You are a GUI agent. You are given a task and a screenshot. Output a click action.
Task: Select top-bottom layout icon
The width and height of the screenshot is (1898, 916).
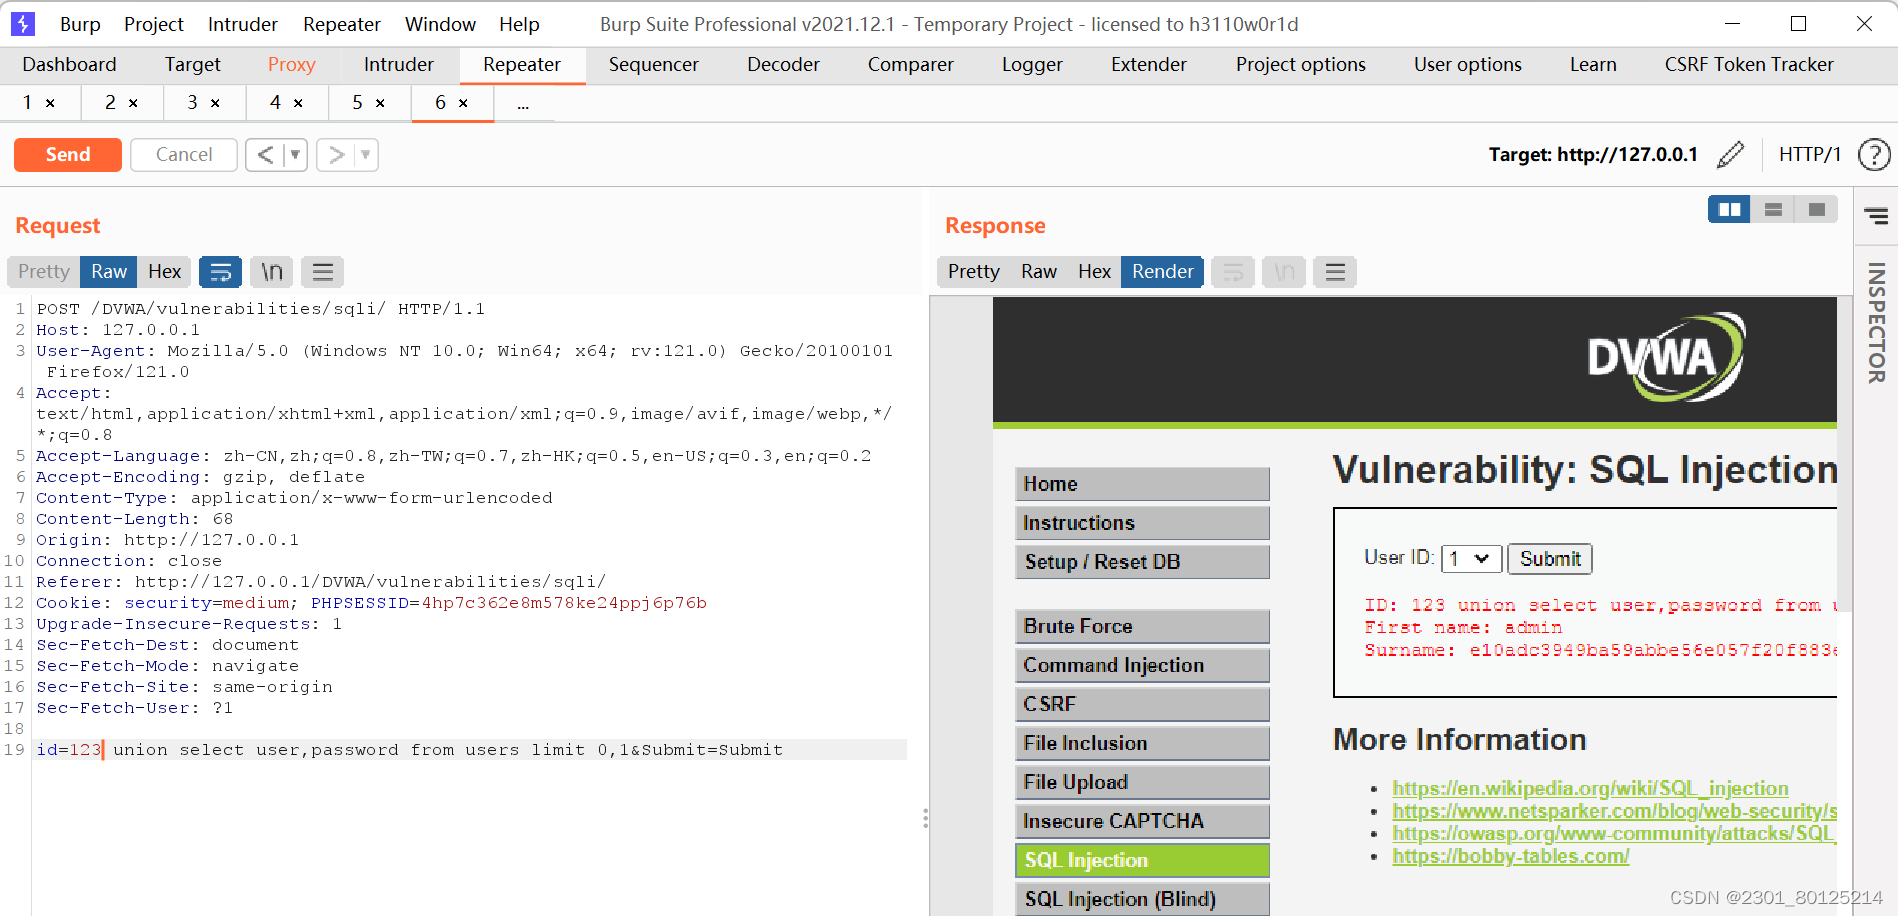pos(1773,209)
